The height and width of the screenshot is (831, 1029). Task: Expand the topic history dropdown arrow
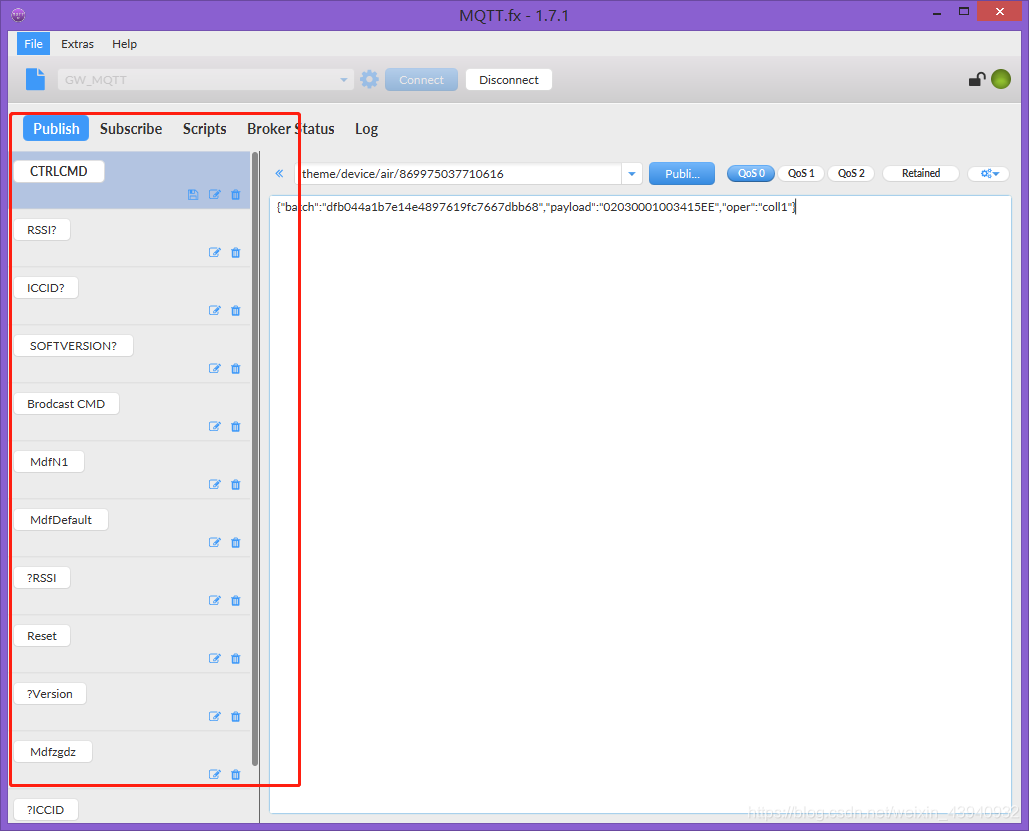[x=631, y=174]
